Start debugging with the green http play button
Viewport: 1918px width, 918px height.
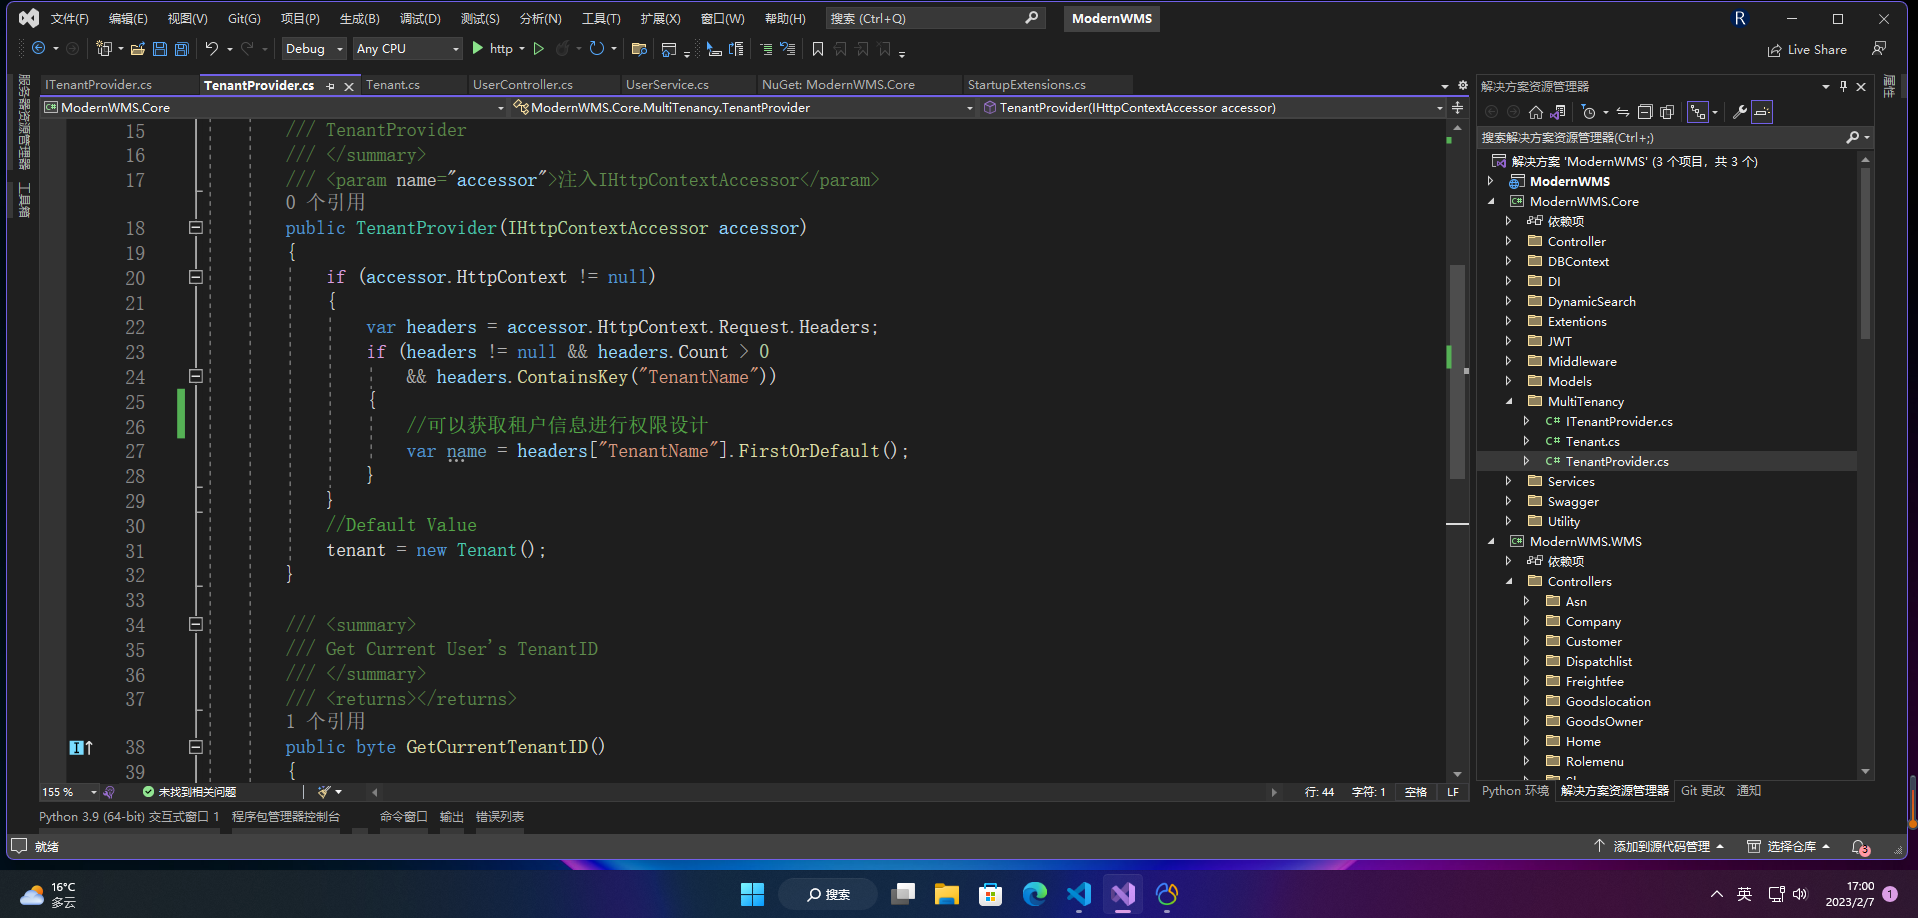pos(479,48)
